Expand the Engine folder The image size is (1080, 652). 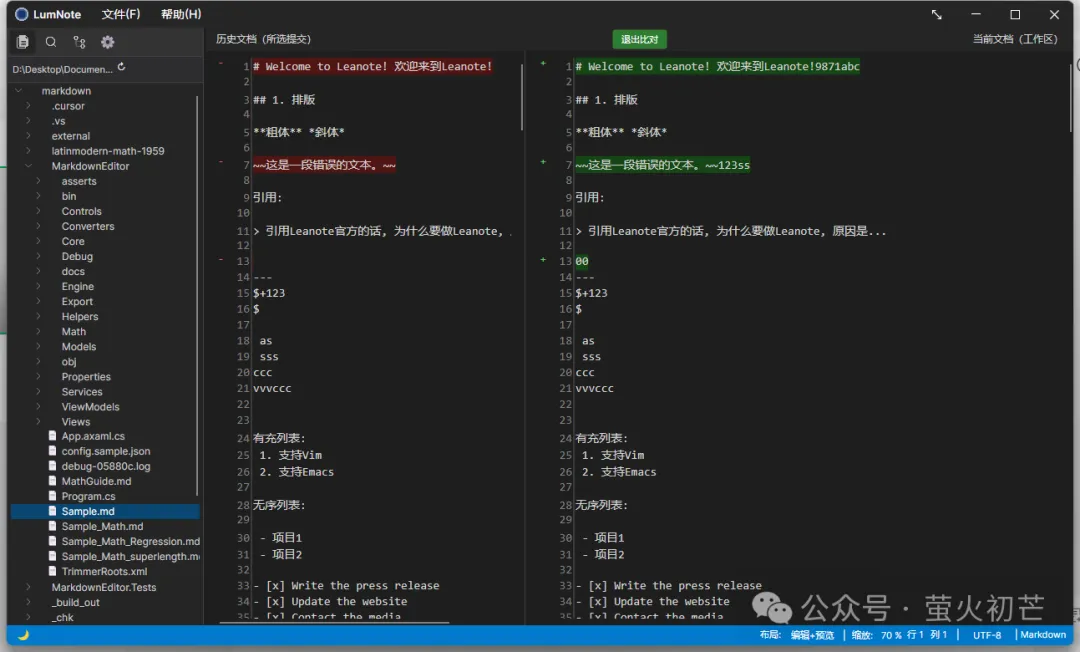point(39,286)
